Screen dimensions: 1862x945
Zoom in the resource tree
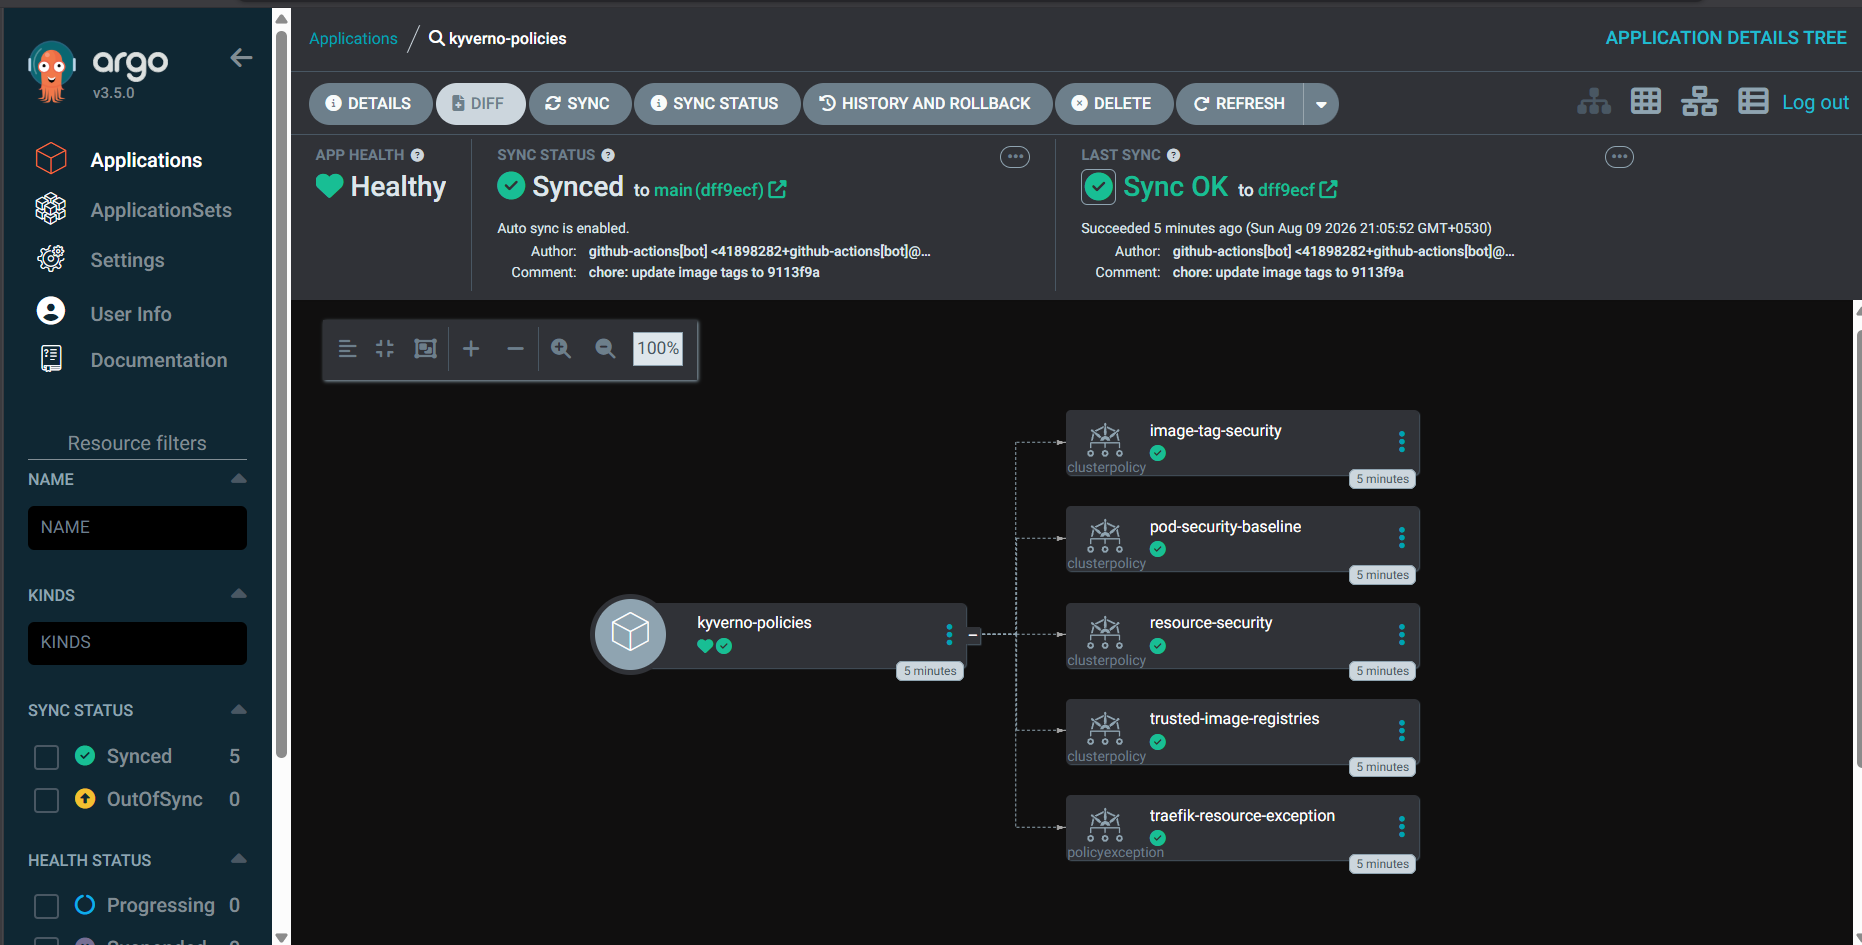click(x=561, y=349)
